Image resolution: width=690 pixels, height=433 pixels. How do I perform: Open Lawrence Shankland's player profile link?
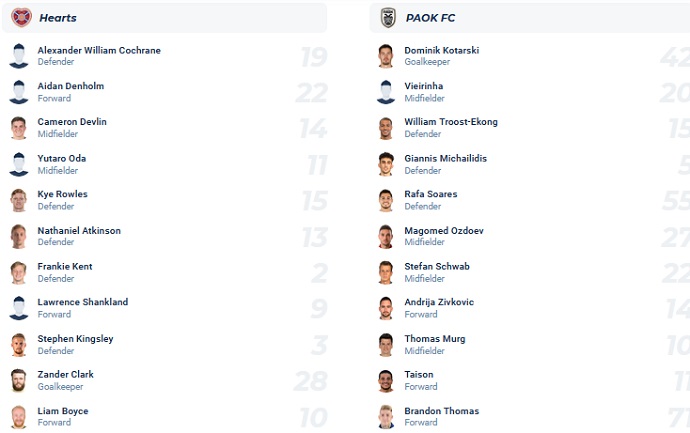(x=83, y=302)
